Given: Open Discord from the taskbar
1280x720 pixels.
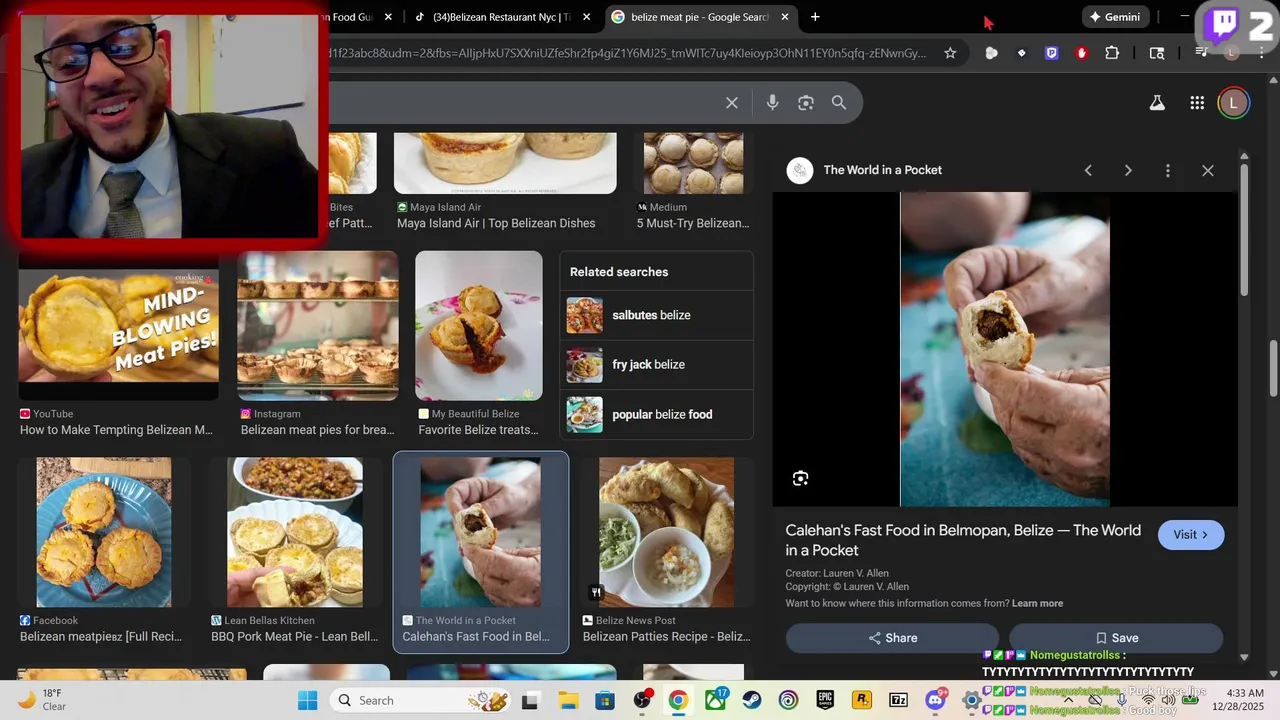Looking at the screenshot, I should click(936, 700).
